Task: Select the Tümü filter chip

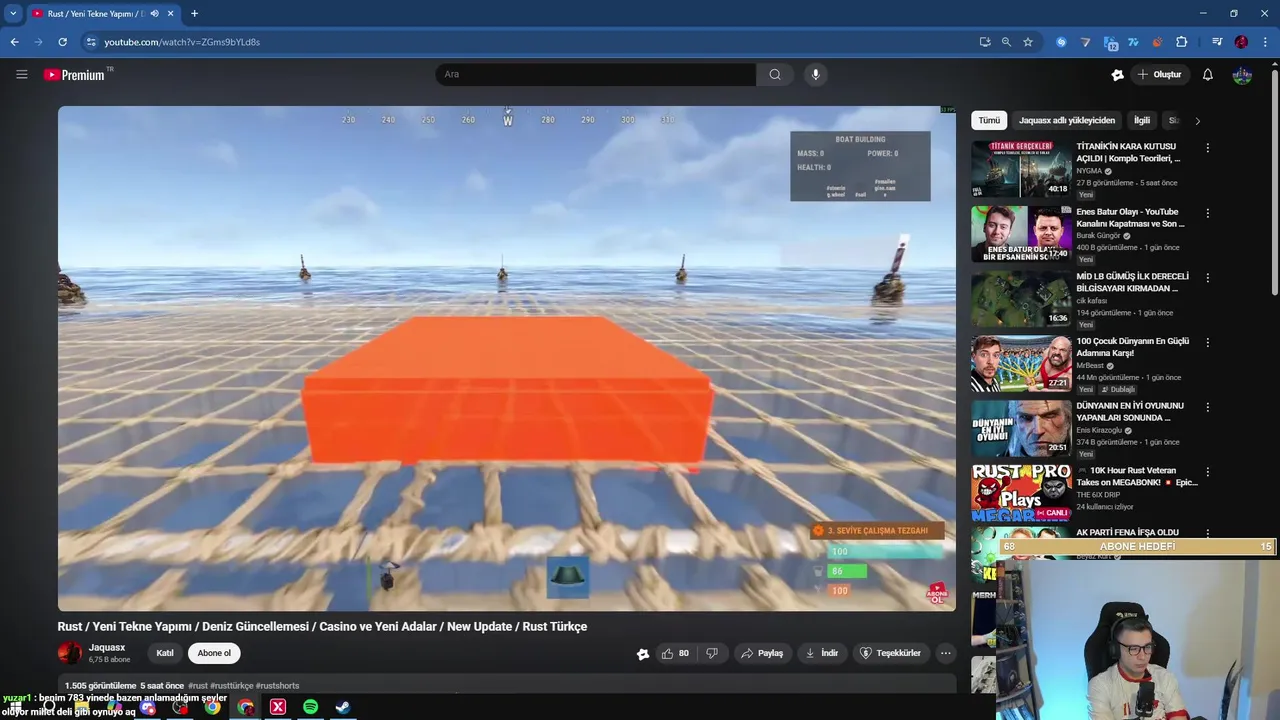Action: (989, 120)
